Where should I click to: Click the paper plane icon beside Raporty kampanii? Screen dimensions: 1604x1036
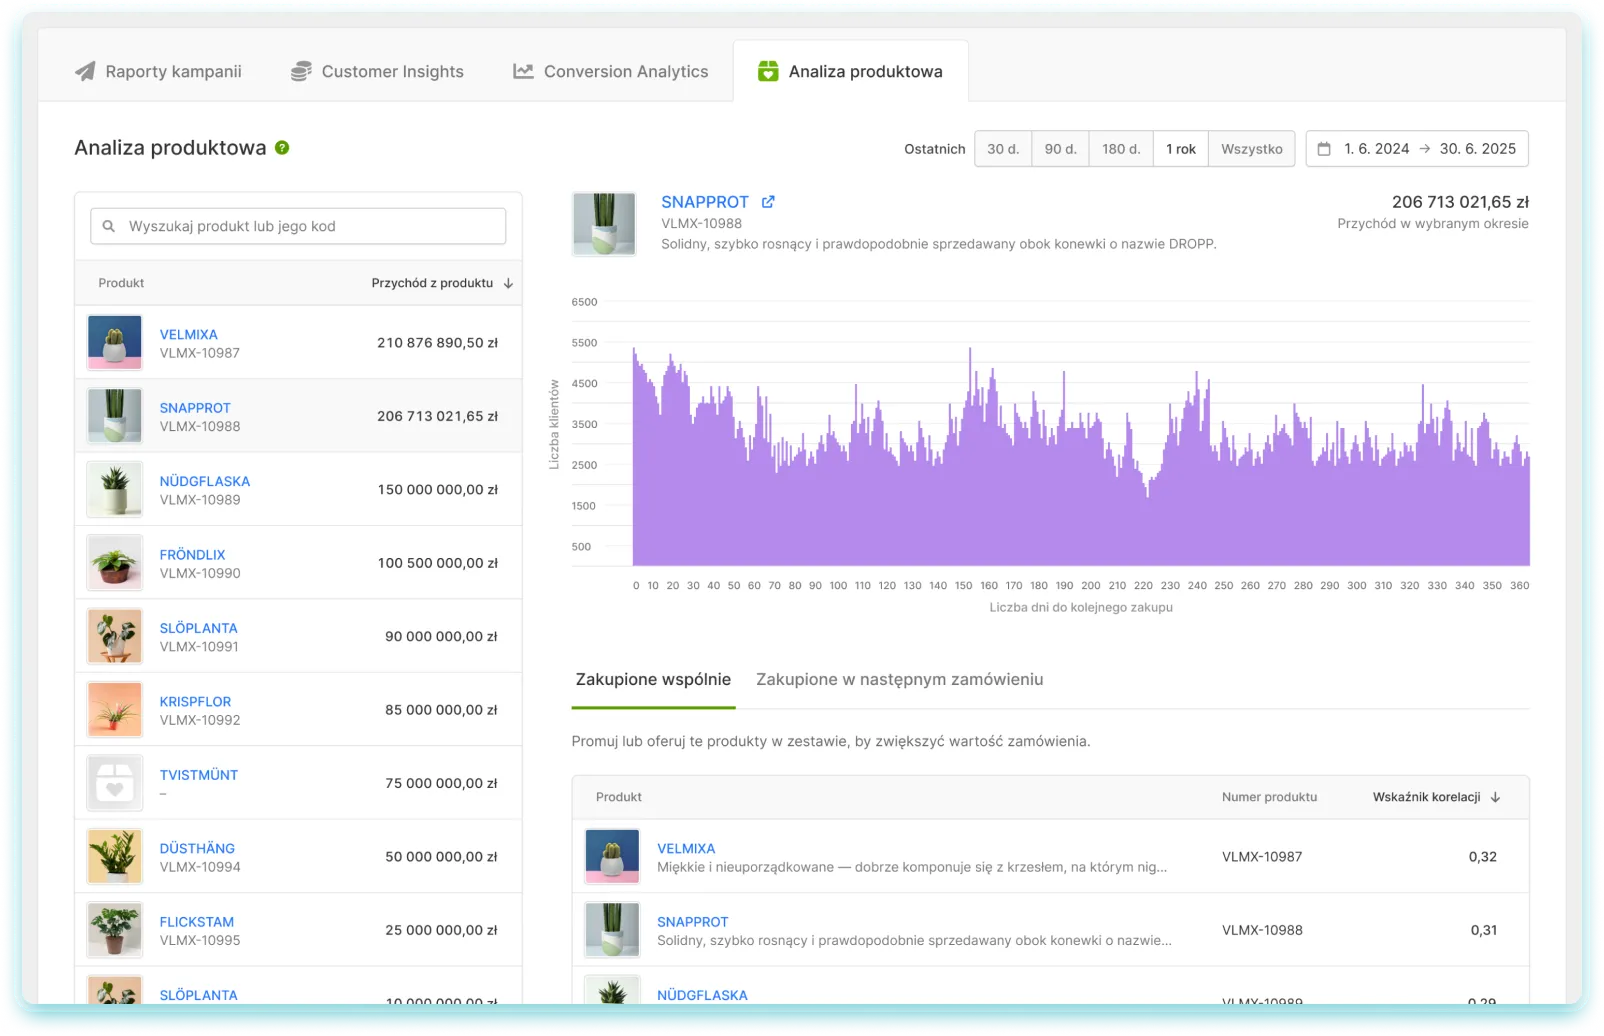point(85,71)
